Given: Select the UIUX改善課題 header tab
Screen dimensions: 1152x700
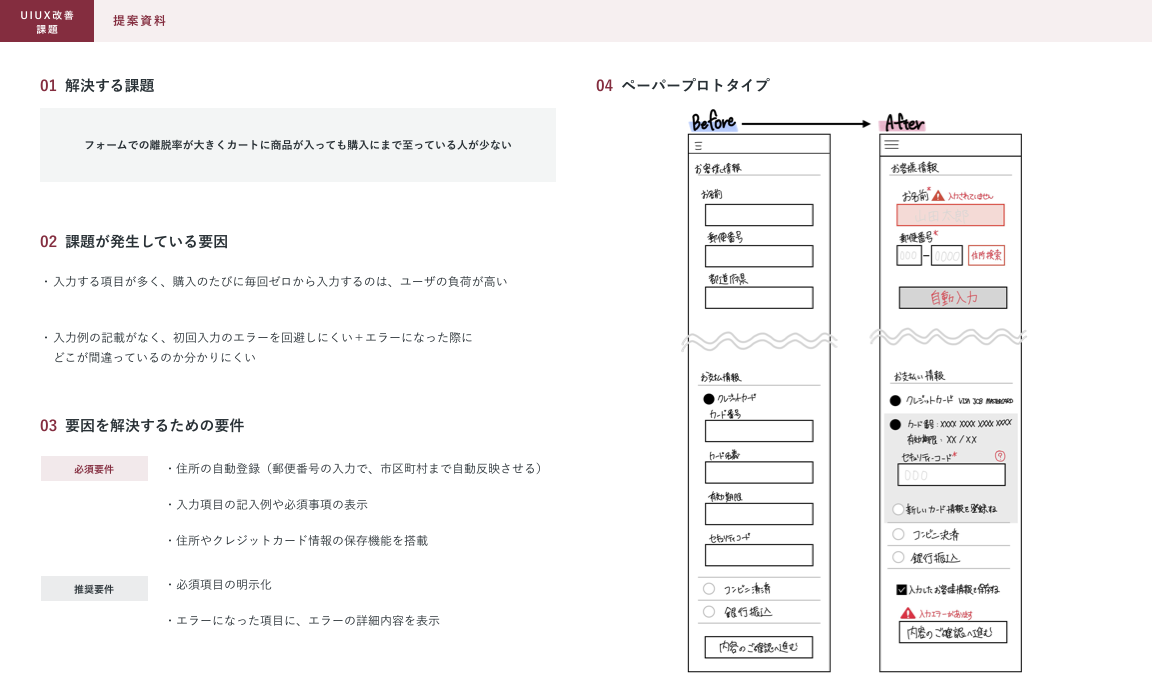Looking at the screenshot, I should point(47,21).
